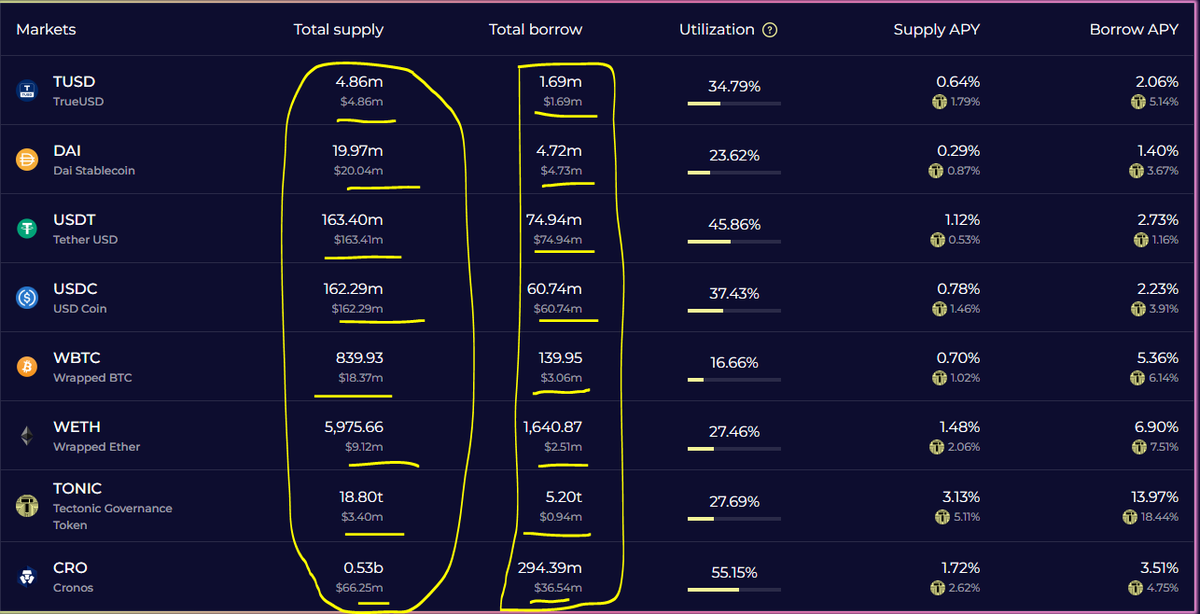This screenshot has height=614, width=1200.
Task: Open the USDT market name
Action: pos(74,220)
